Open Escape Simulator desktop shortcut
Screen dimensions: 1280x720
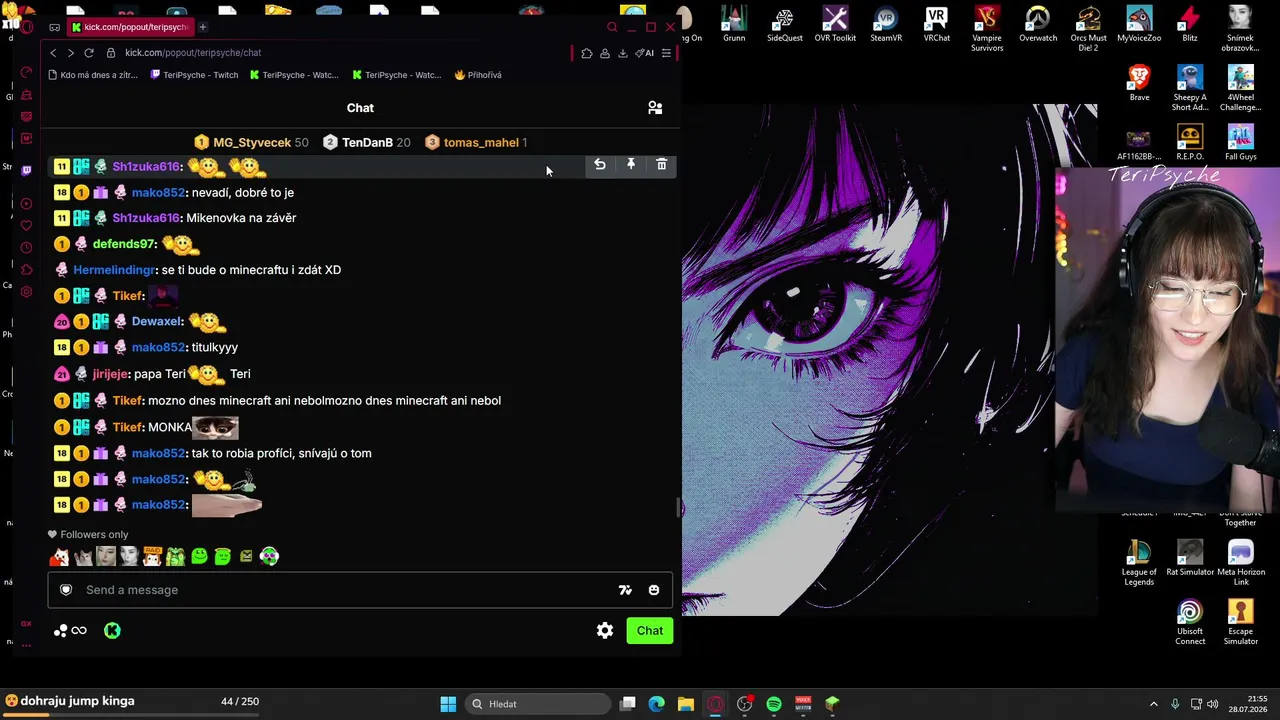tap(1241, 623)
